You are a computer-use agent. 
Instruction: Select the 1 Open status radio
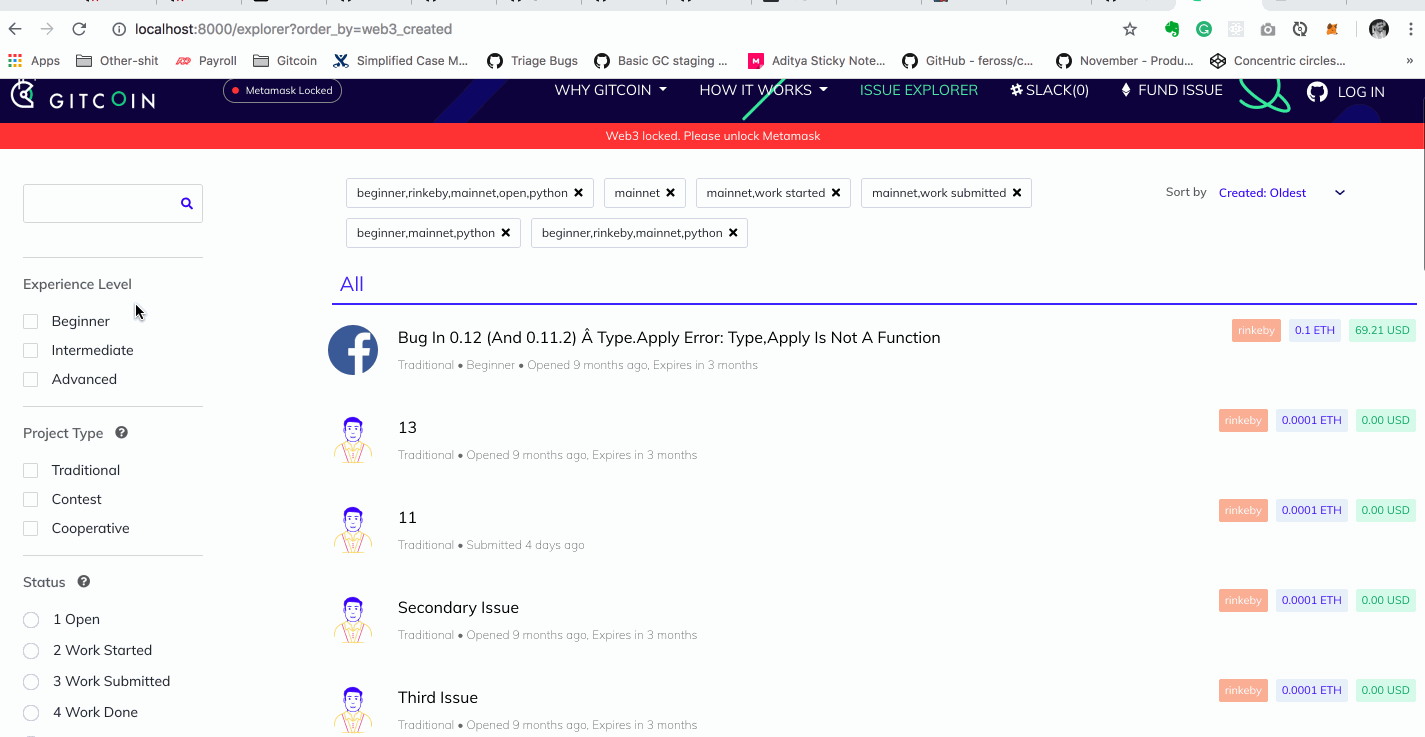coord(31,620)
